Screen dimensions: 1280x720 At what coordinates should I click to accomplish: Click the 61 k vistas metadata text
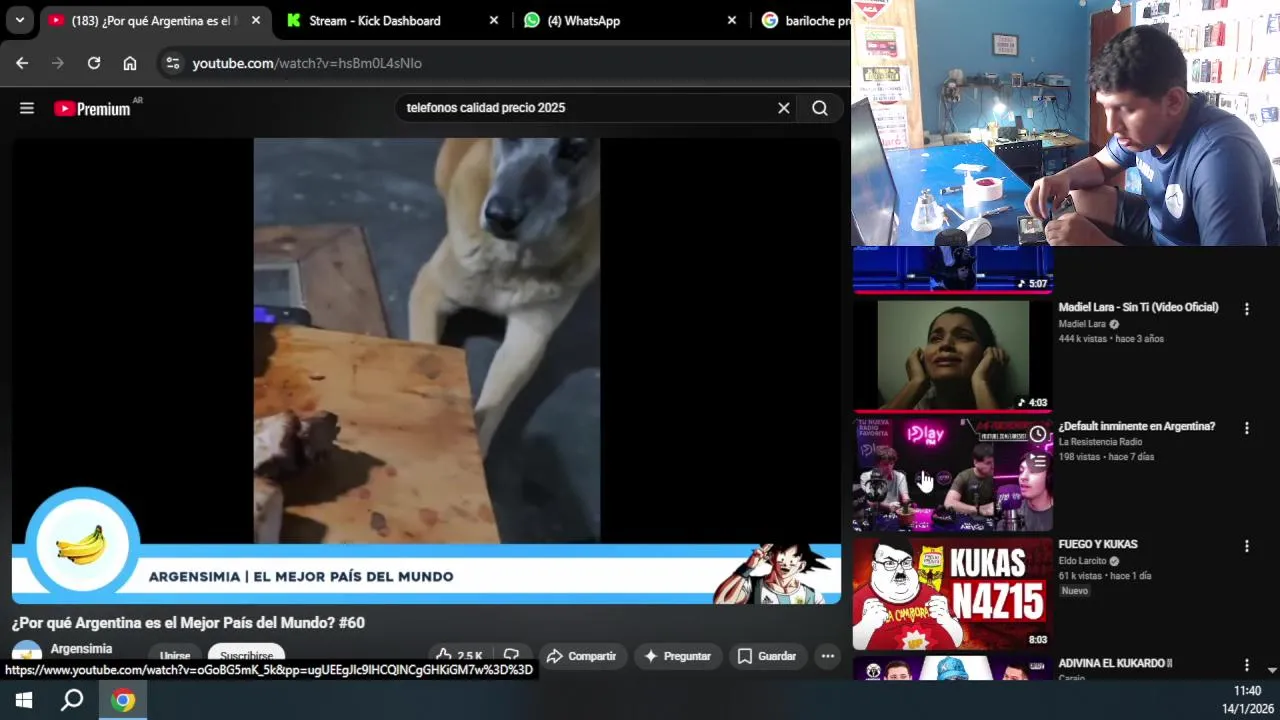pos(1081,576)
